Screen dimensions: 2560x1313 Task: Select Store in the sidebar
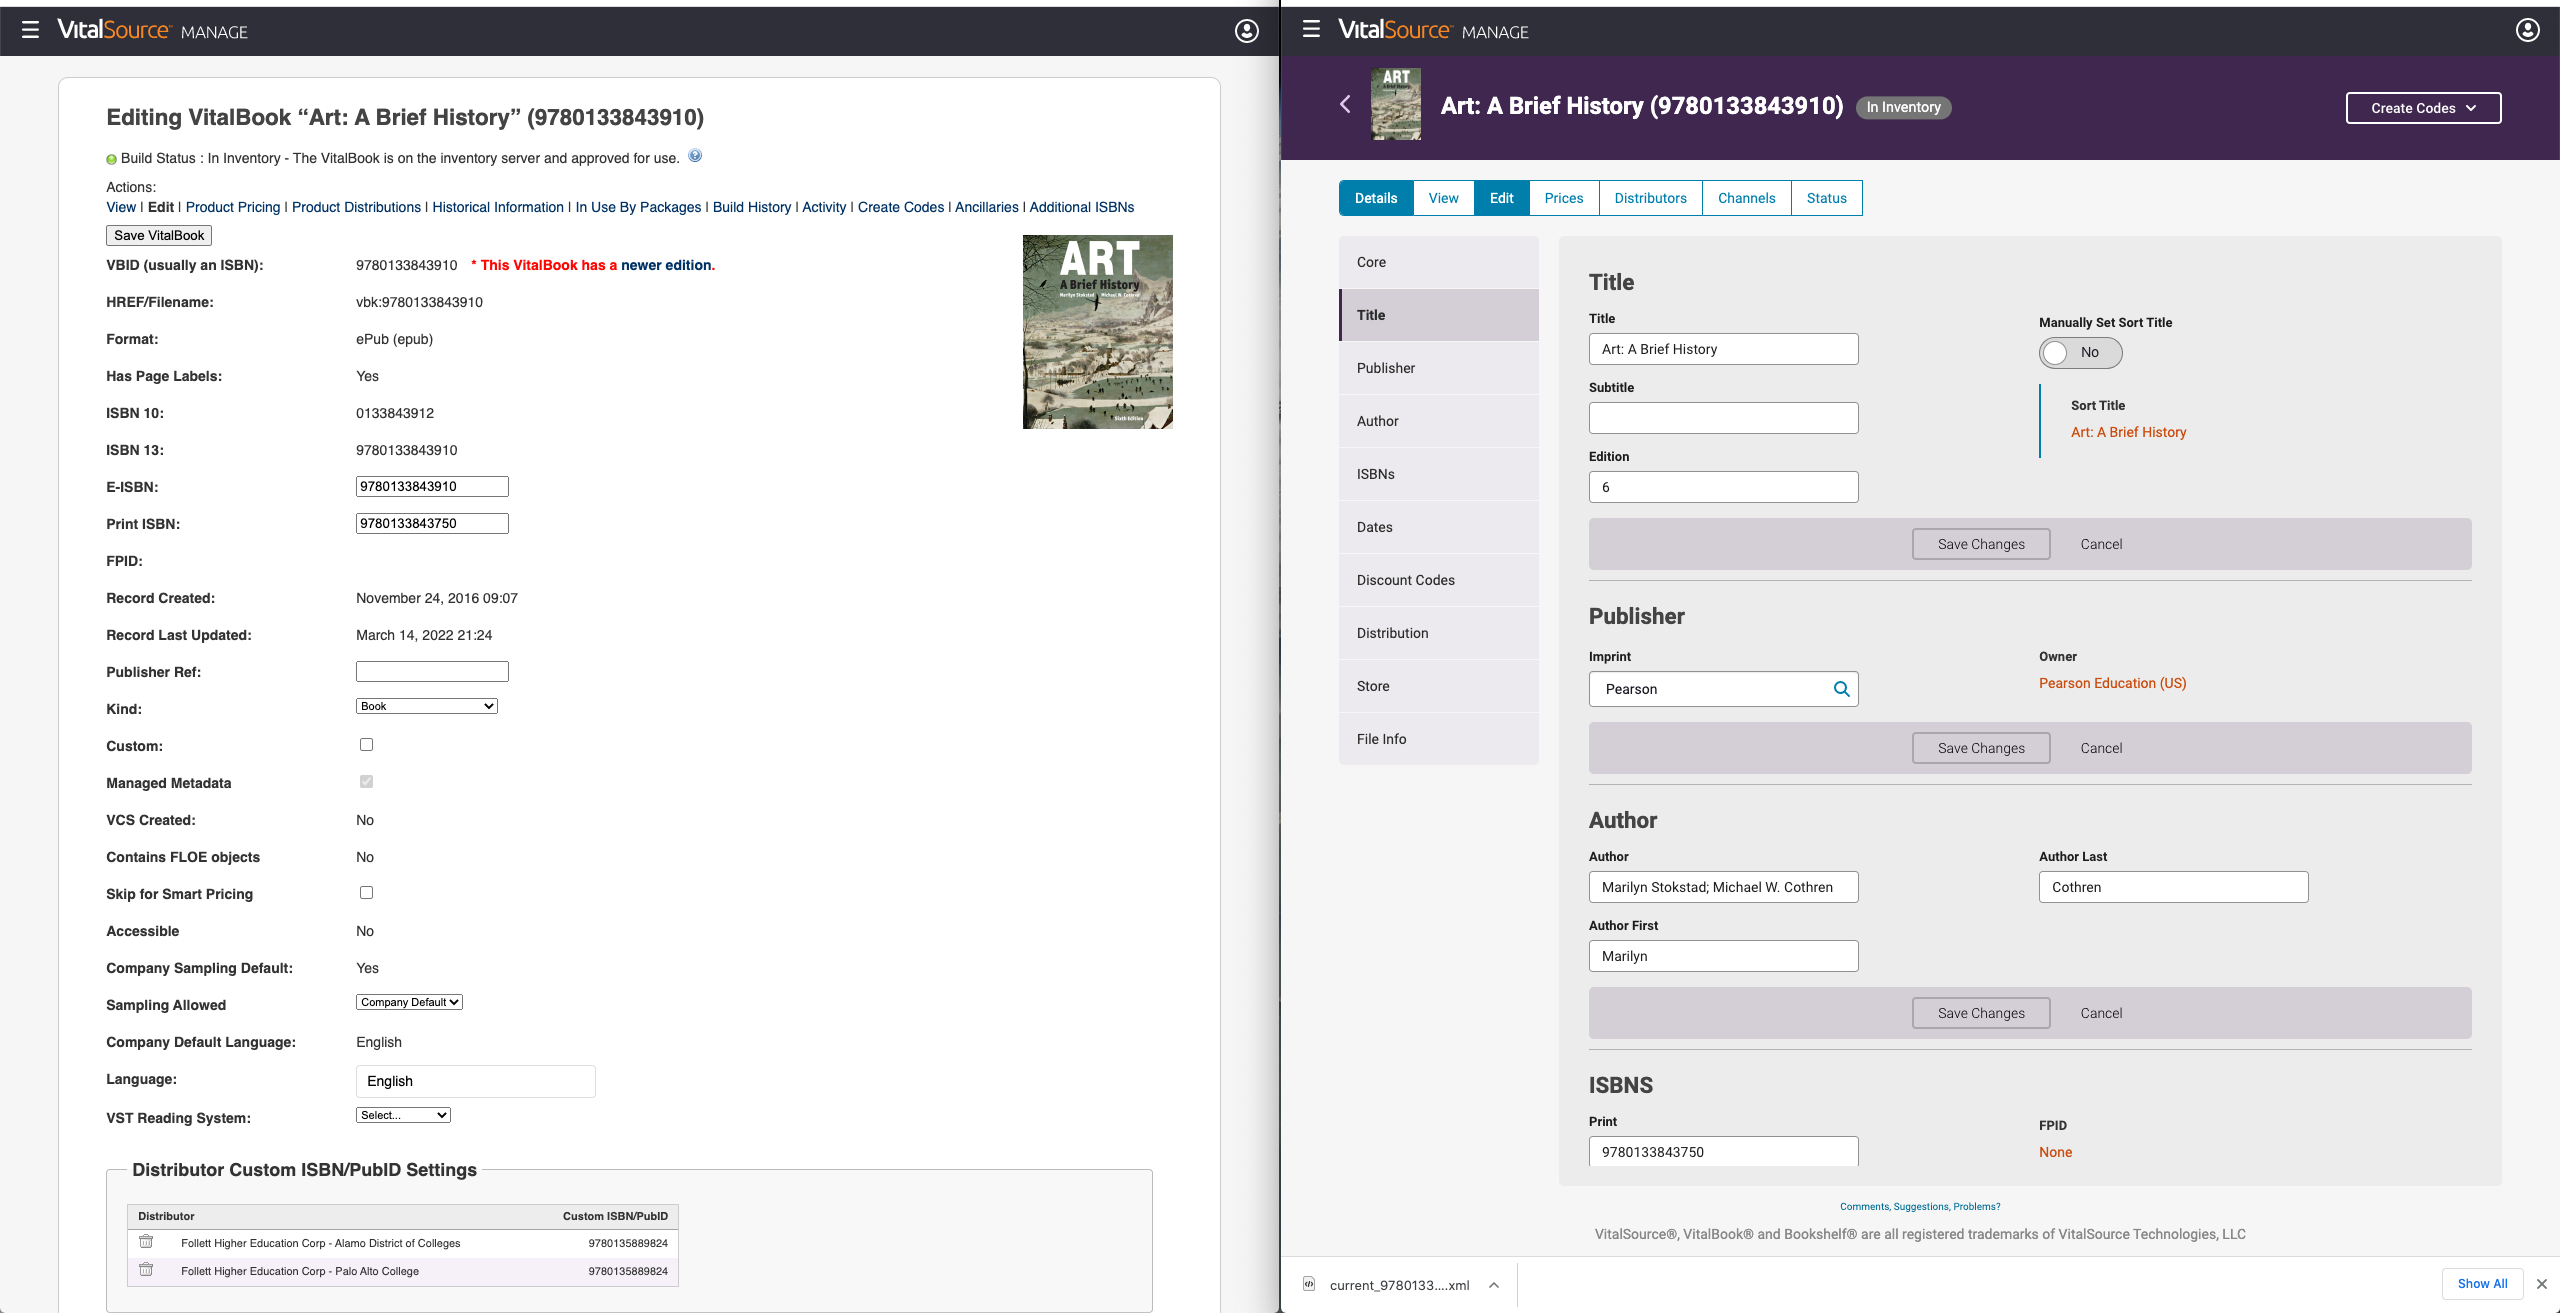(x=1438, y=686)
